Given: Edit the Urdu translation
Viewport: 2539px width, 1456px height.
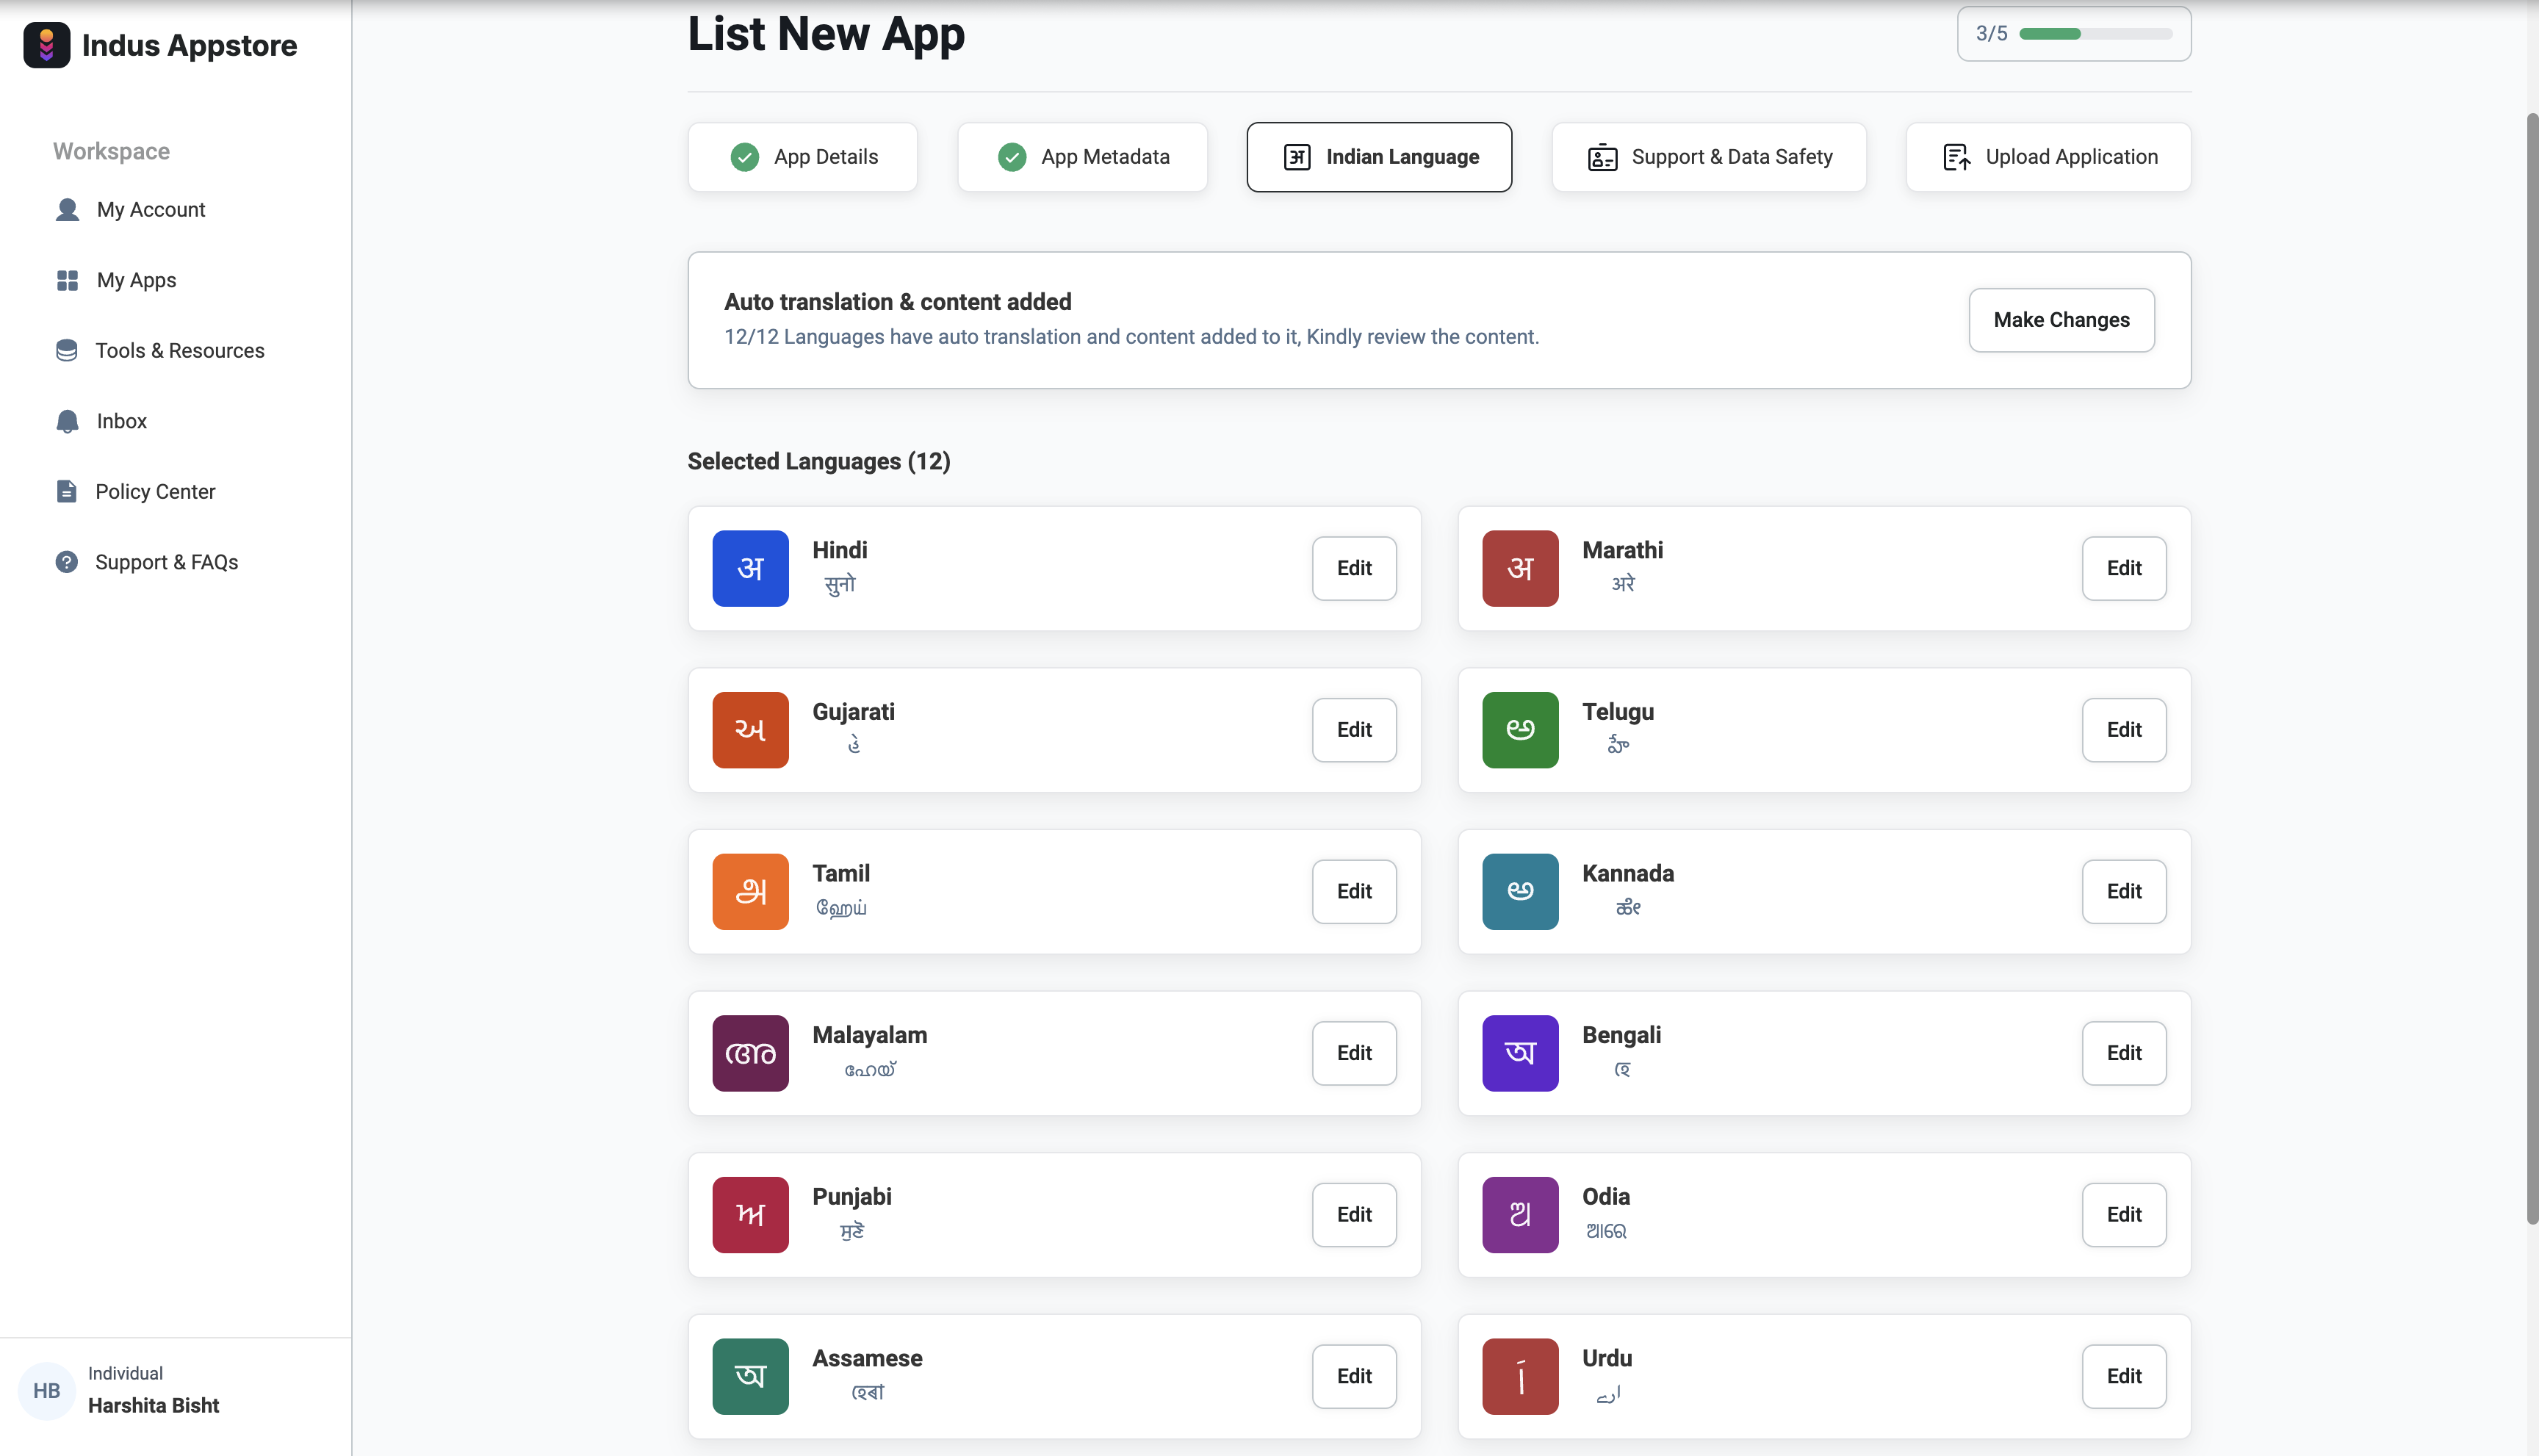Looking at the screenshot, I should 2124,1377.
